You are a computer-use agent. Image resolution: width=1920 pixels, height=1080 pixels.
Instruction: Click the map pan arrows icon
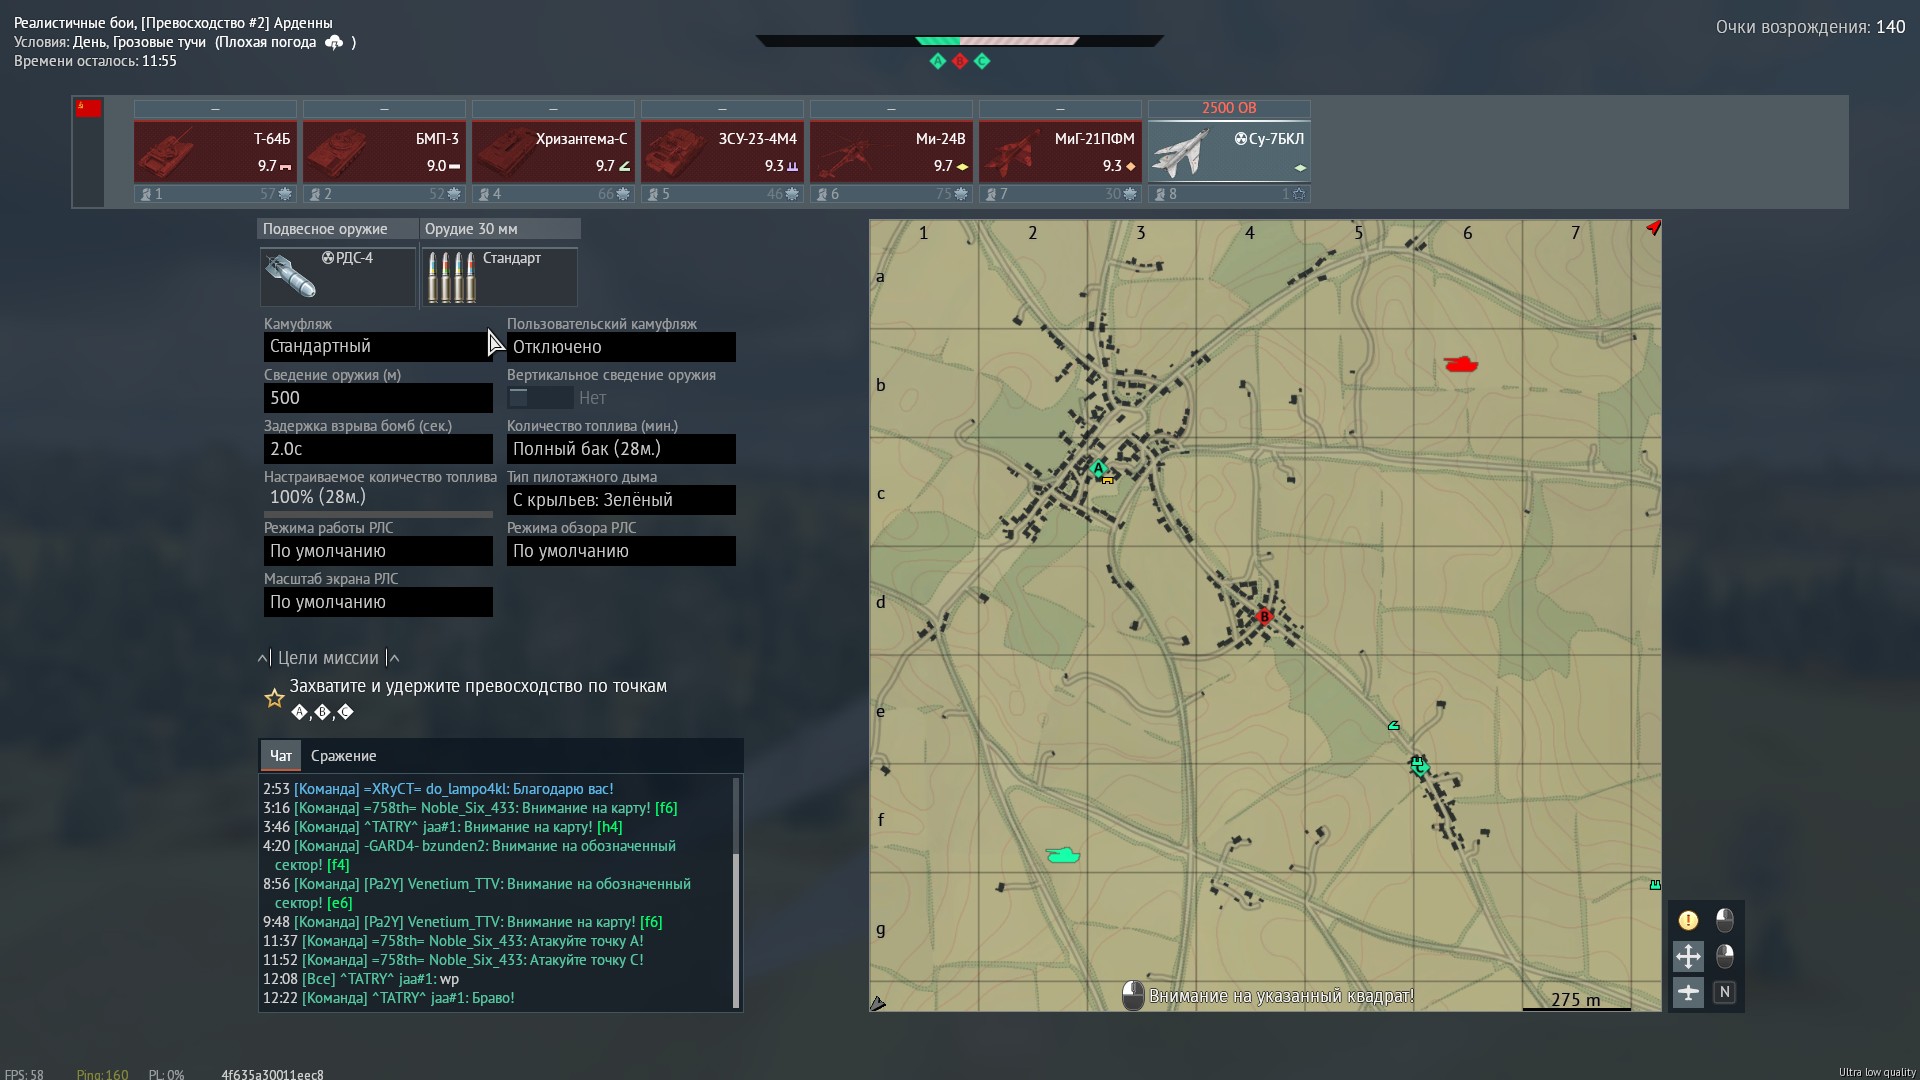(1688, 956)
